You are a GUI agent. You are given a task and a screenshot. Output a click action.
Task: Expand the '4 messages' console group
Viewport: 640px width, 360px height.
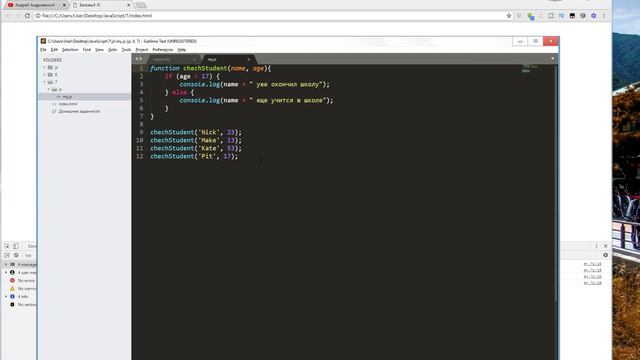pos(6,264)
